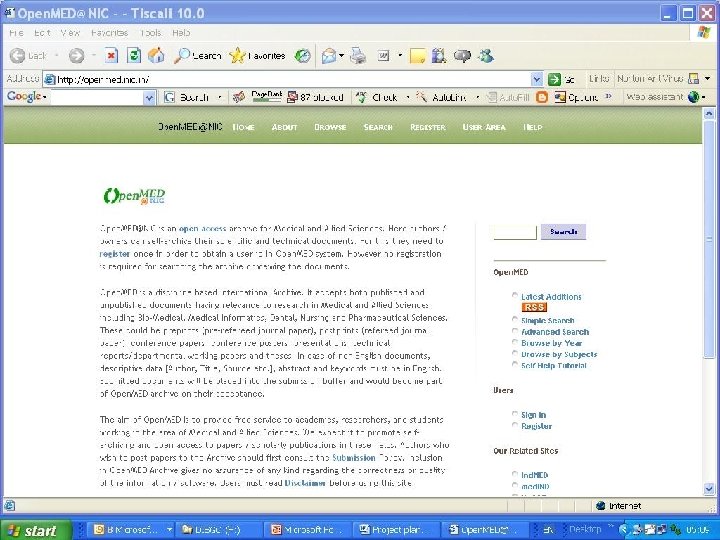Click the Windows Start button

(35, 530)
